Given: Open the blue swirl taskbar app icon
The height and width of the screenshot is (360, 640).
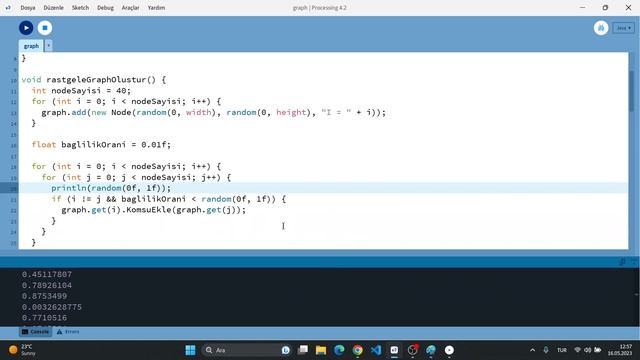Looking at the screenshot, I should coord(431,350).
